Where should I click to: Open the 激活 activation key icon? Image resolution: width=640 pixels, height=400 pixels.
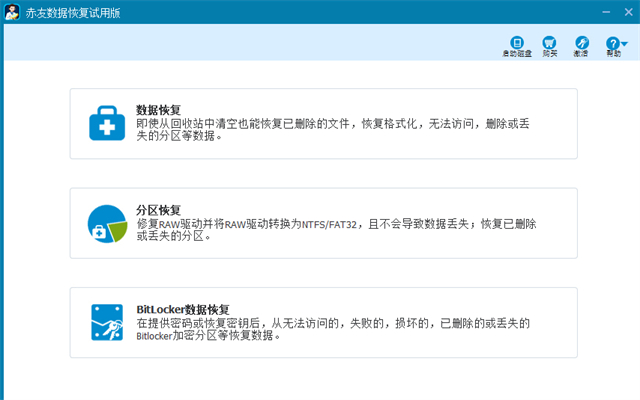[x=582, y=42]
